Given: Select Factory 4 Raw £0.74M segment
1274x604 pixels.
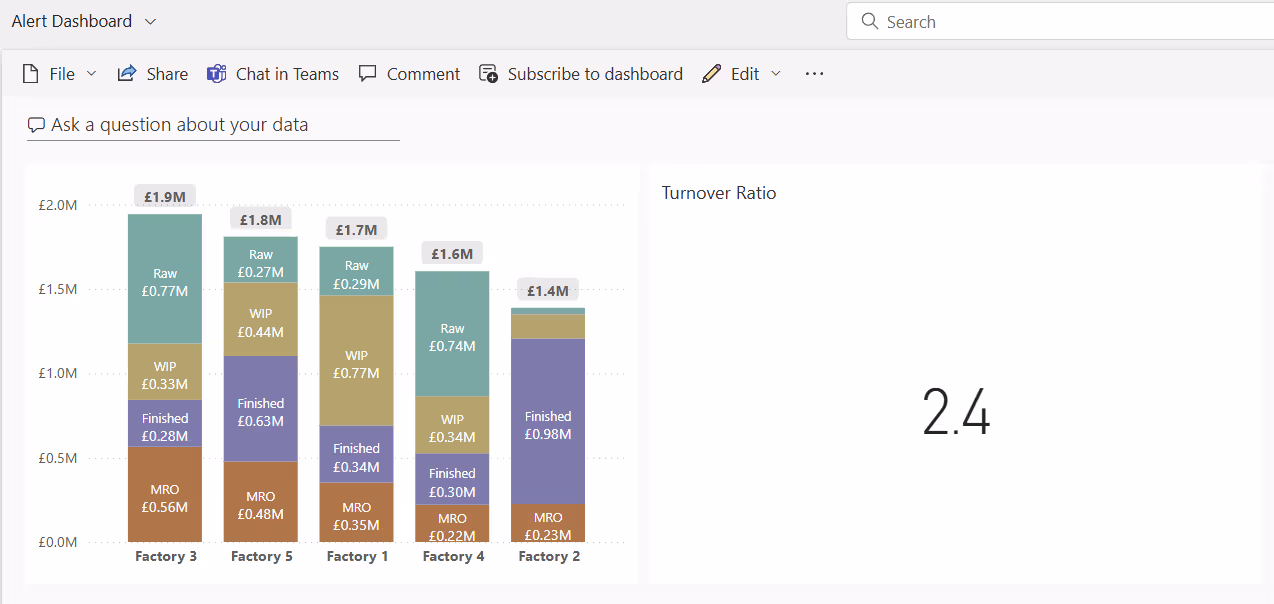Looking at the screenshot, I should coord(453,334).
